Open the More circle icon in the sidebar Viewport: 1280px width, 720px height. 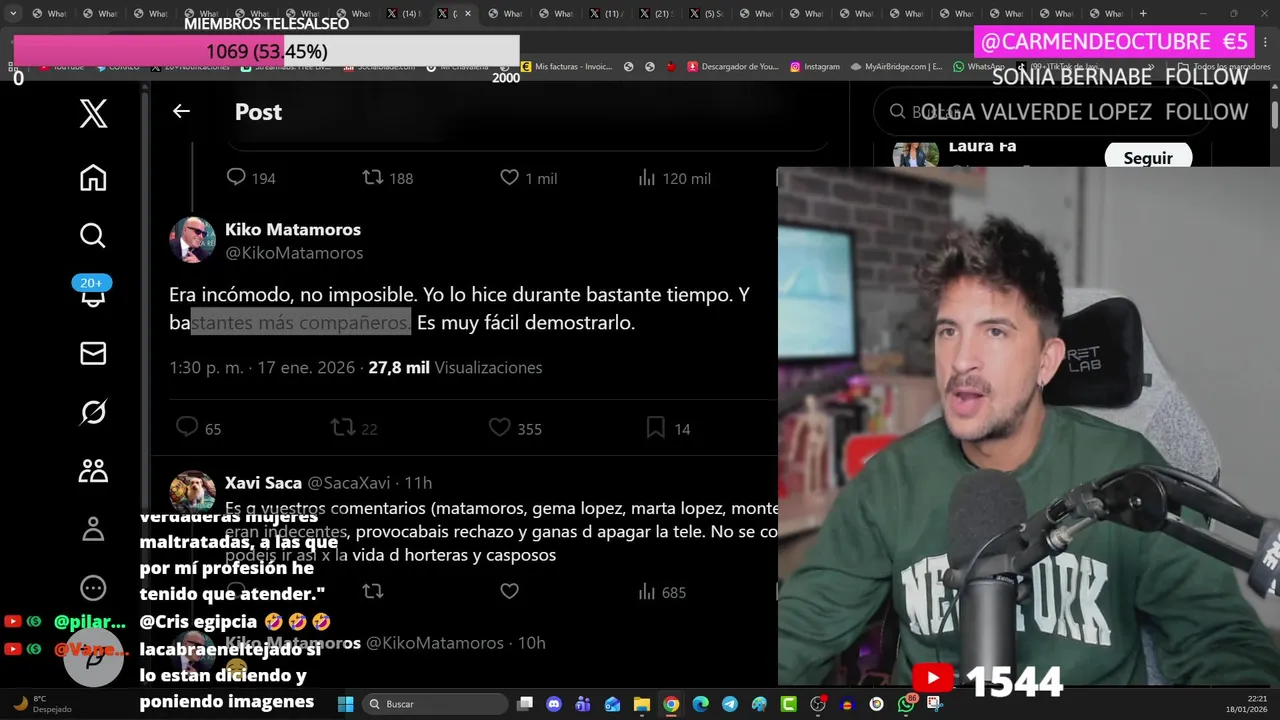click(x=93, y=588)
